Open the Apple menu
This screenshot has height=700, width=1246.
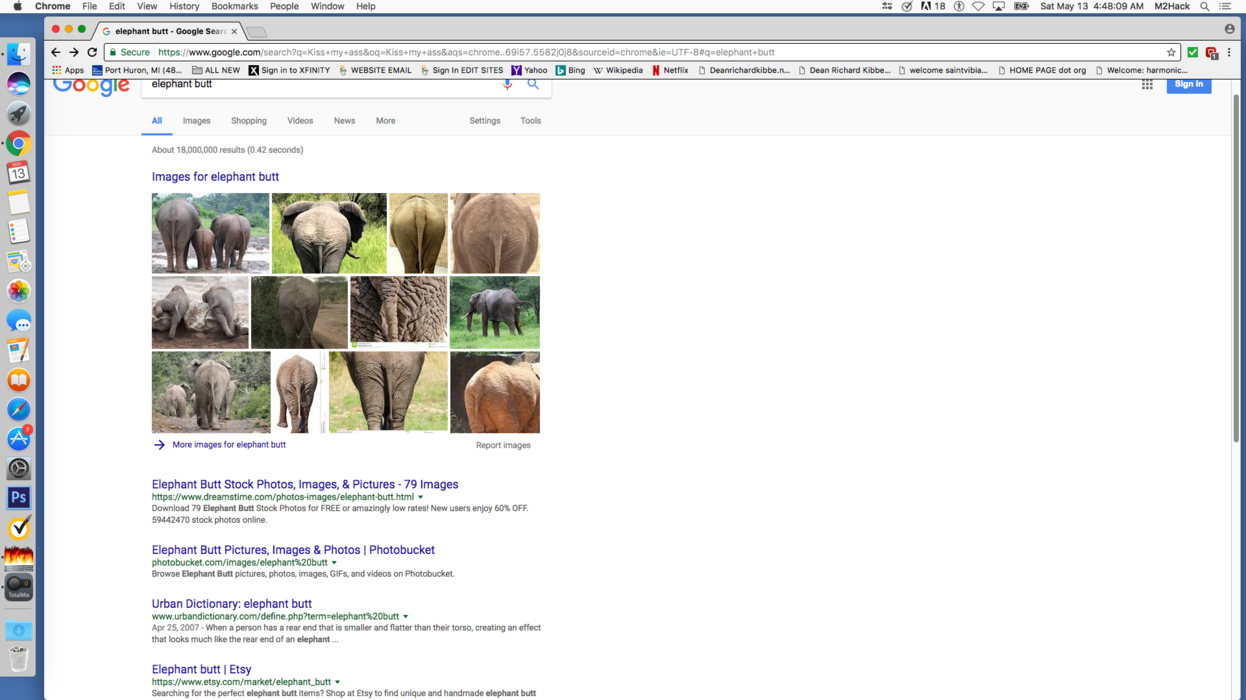(x=17, y=6)
